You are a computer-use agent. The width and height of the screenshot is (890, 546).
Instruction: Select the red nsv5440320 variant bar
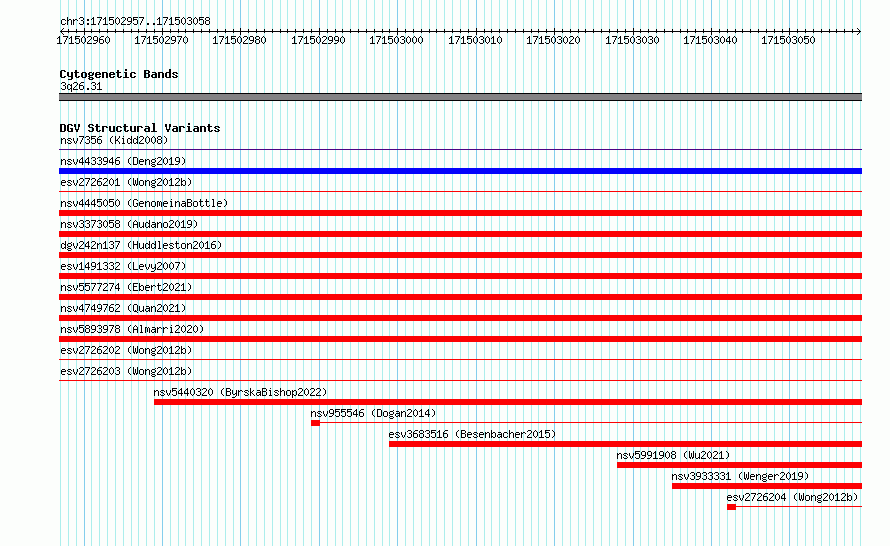click(x=508, y=402)
